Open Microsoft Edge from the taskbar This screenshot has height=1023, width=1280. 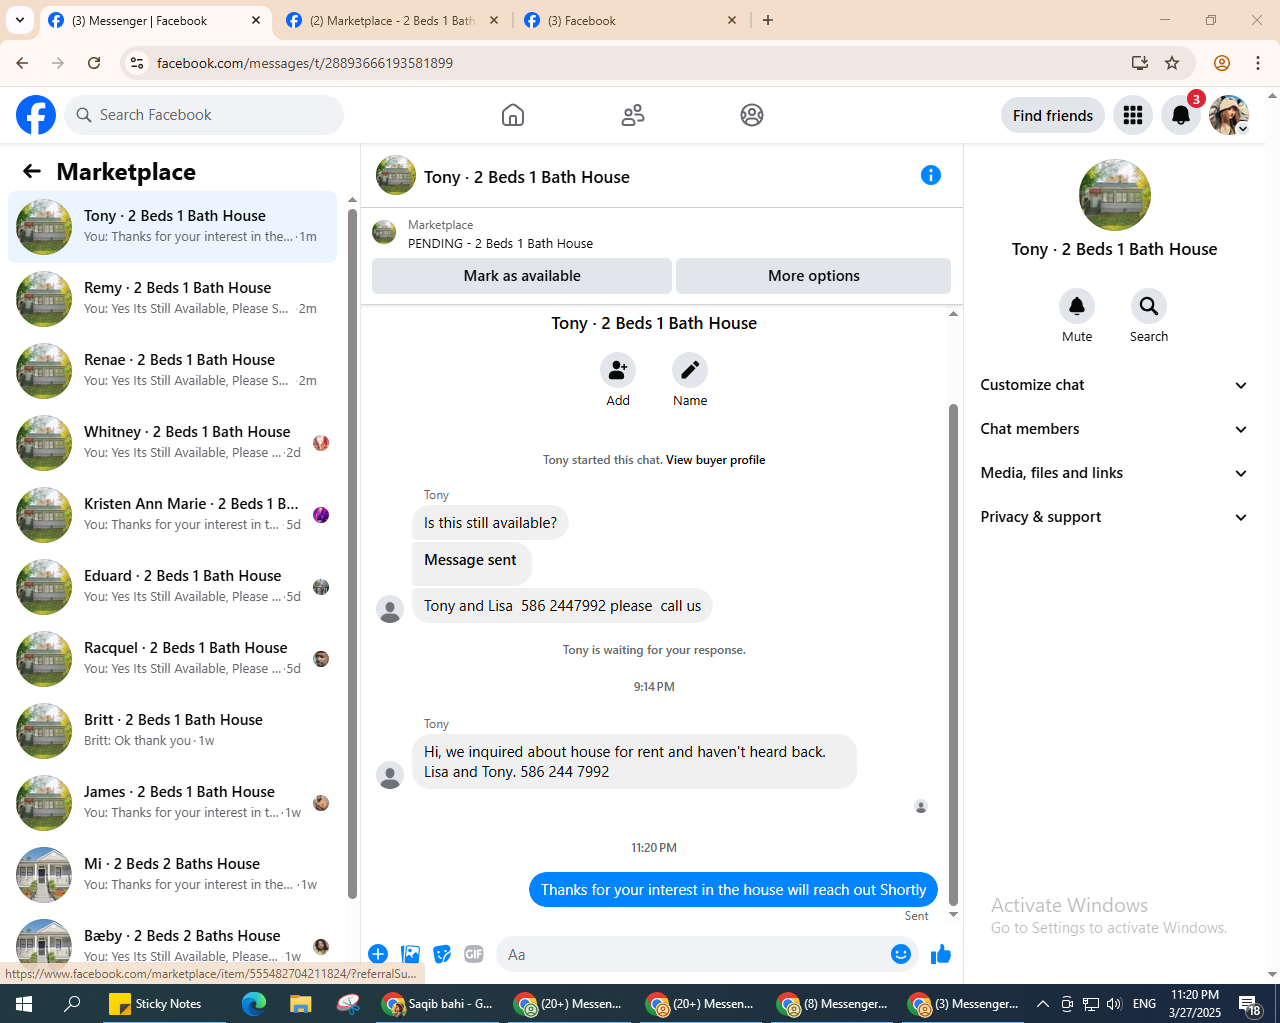point(254,1004)
